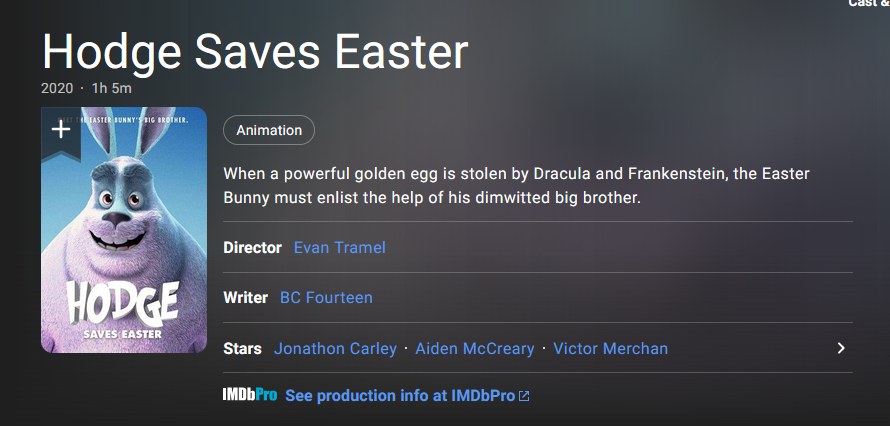Click the external link icon beside IMDbPro
Screen dimensions: 890x426
(525, 396)
